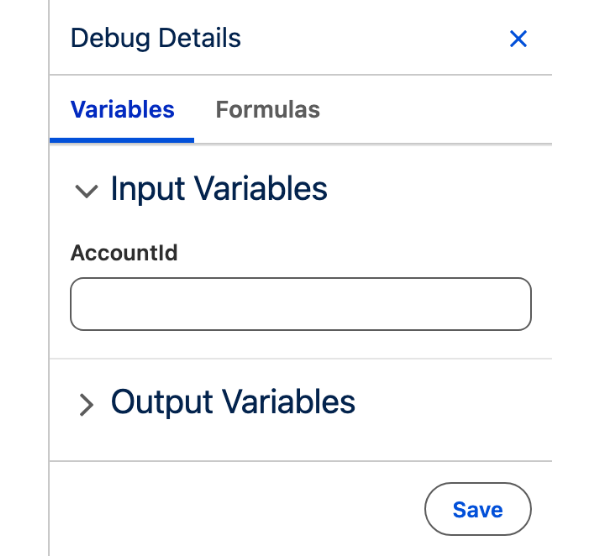This screenshot has width=600, height=556.
Task: Collapse the Input Variables section chevron
Action: tap(86, 191)
